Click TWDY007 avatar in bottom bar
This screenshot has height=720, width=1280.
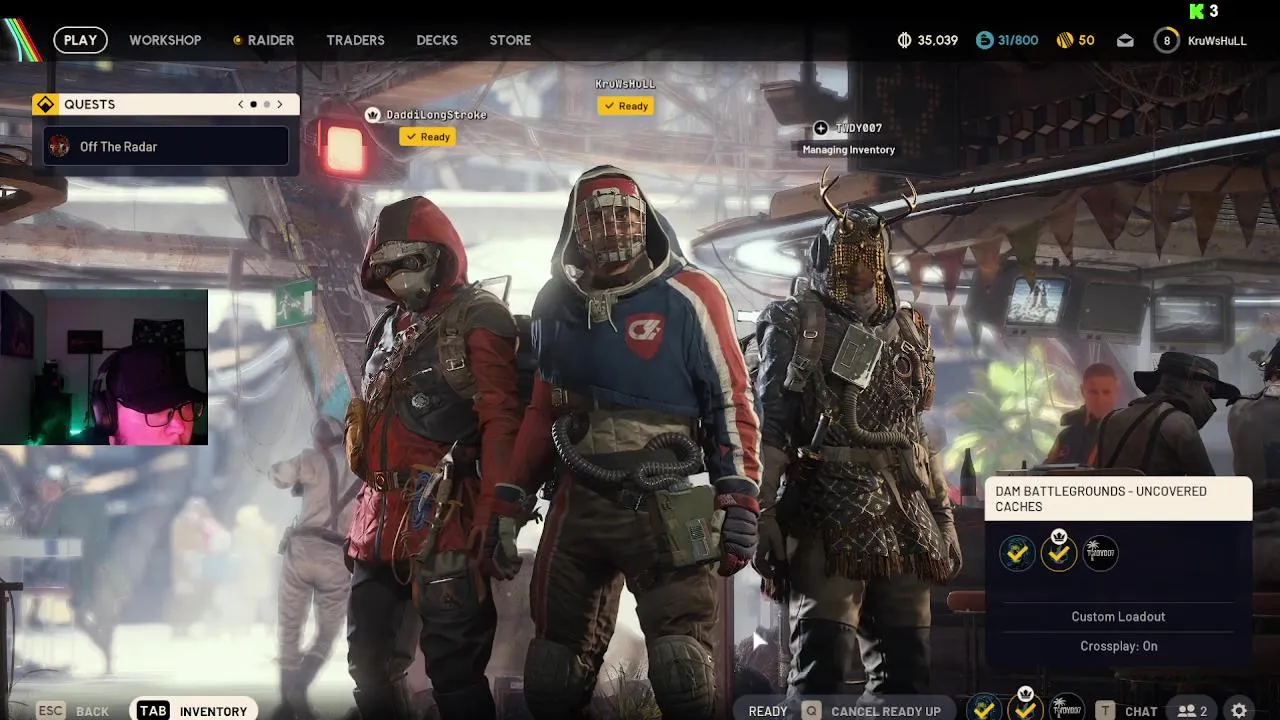point(1066,709)
